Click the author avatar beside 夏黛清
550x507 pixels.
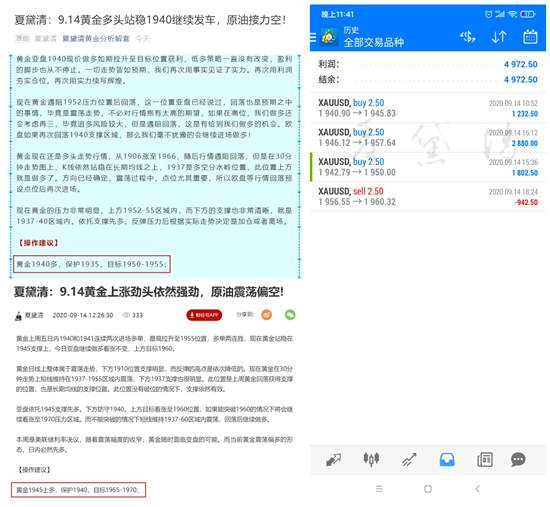pyautogui.click(x=18, y=315)
